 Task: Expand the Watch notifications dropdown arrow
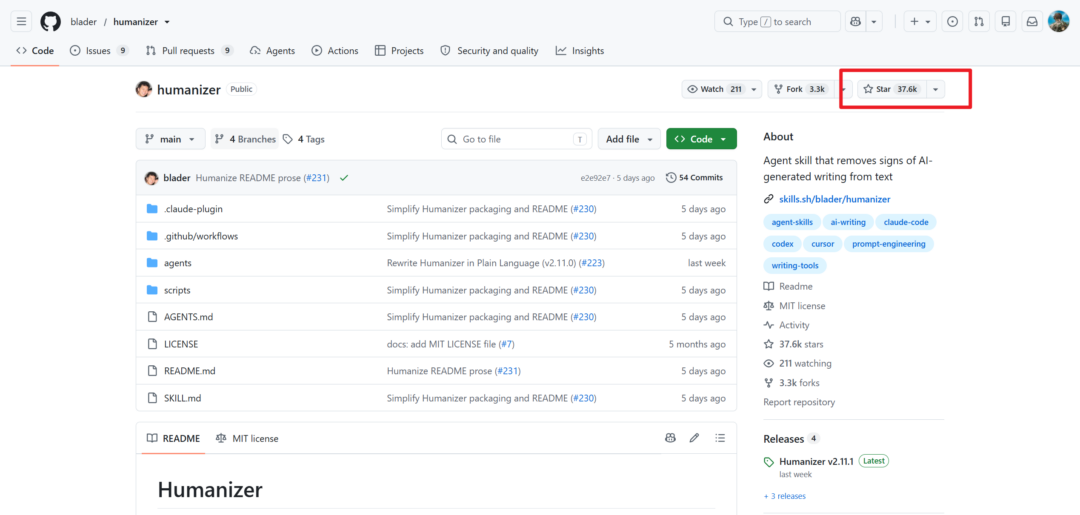pyautogui.click(x=755, y=90)
